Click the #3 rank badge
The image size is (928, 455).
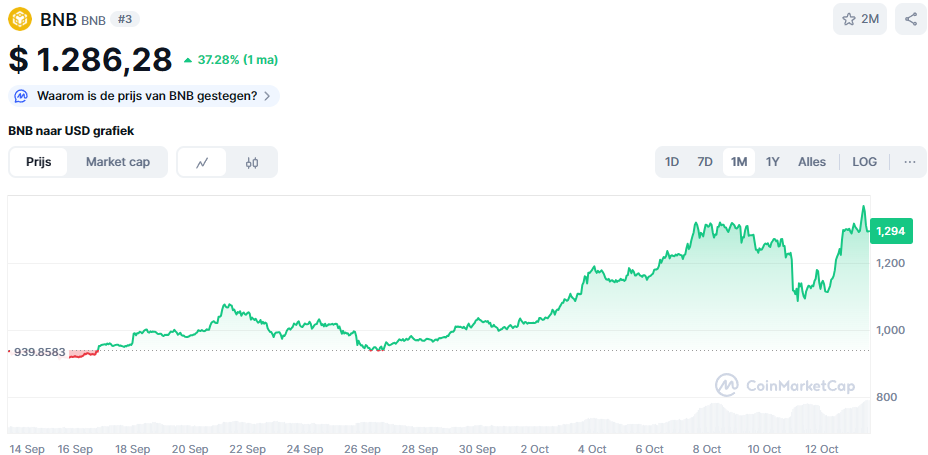click(x=126, y=19)
